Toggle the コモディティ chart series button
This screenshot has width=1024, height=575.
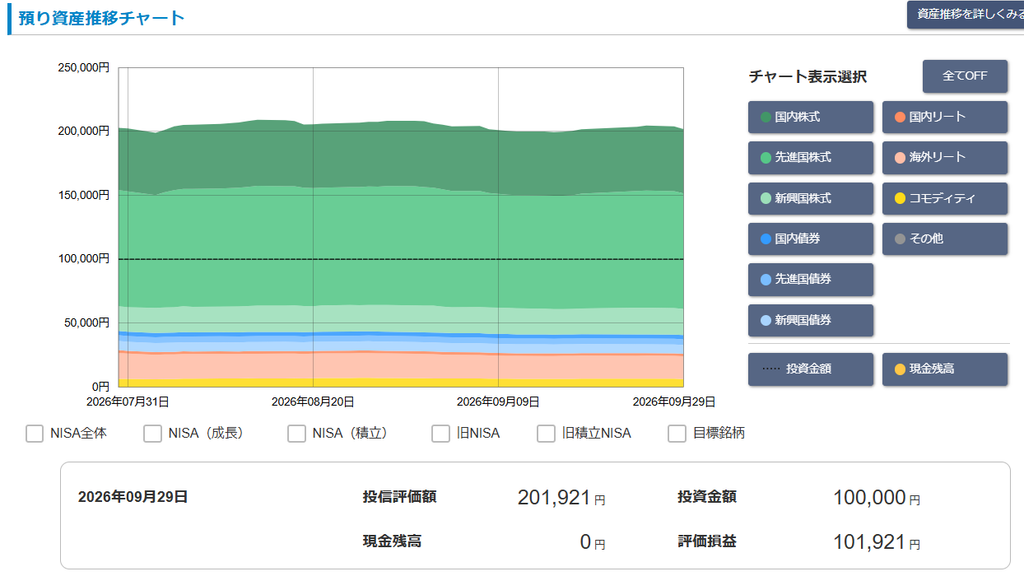tap(945, 198)
